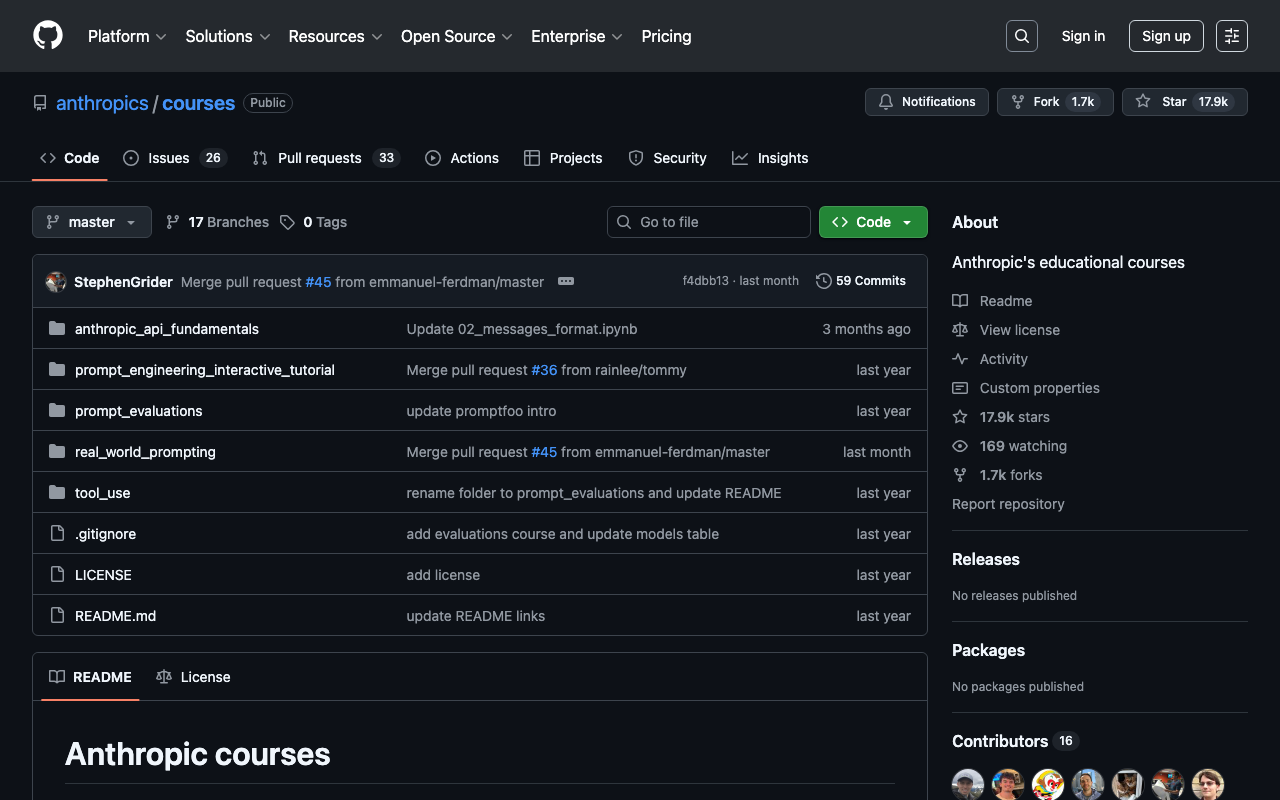Click the Go to file search field
This screenshot has height=800, width=1280.
coord(708,222)
